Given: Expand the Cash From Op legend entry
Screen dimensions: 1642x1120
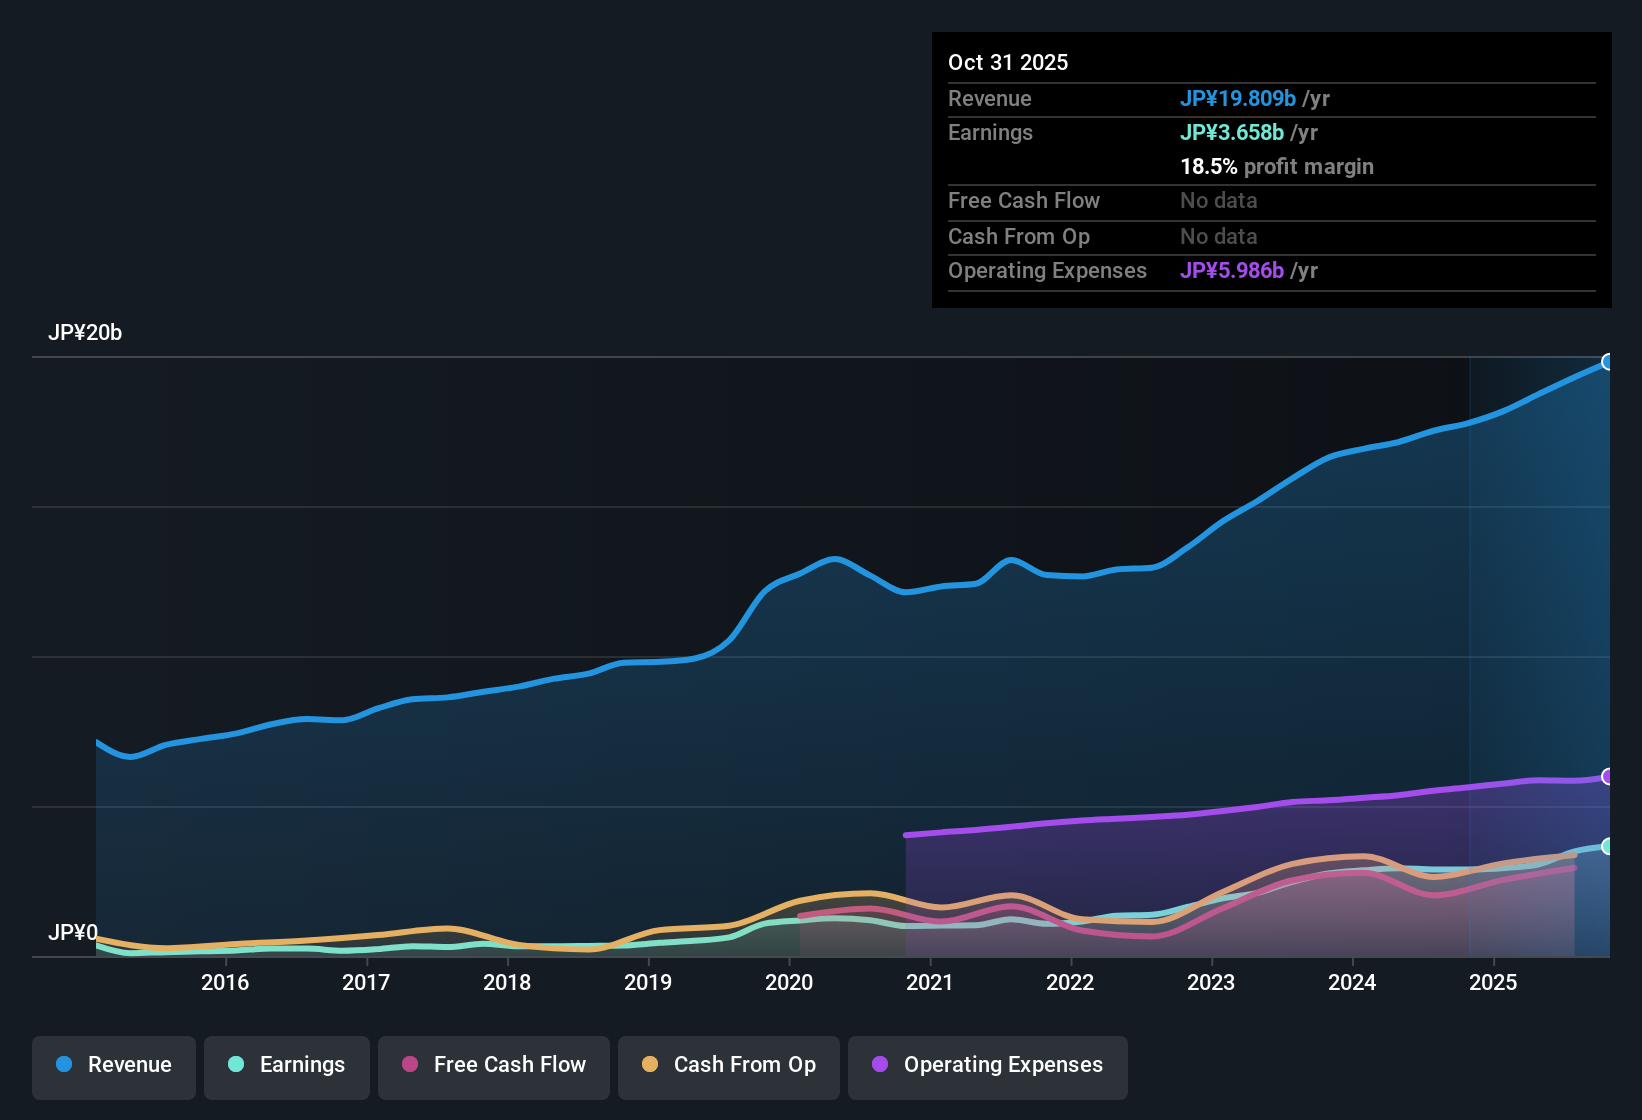Looking at the screenshot, I should 728,1065.
